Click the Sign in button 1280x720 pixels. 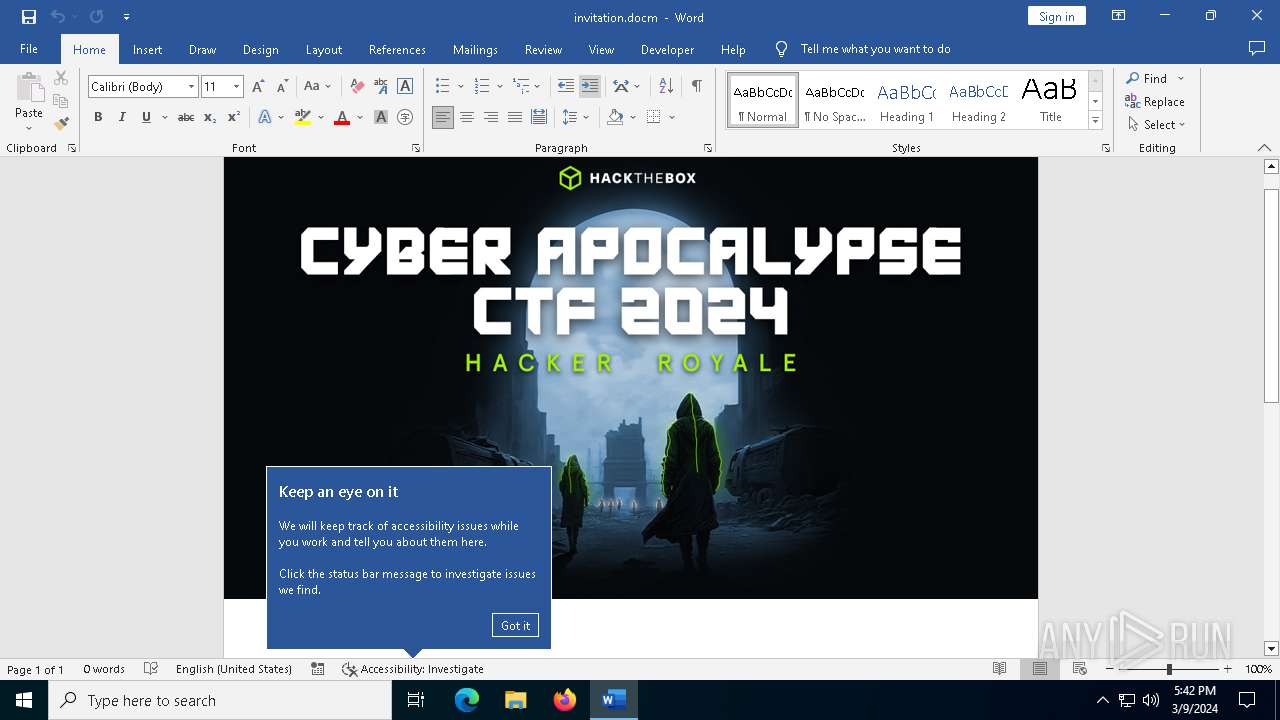coord(1056,16)
